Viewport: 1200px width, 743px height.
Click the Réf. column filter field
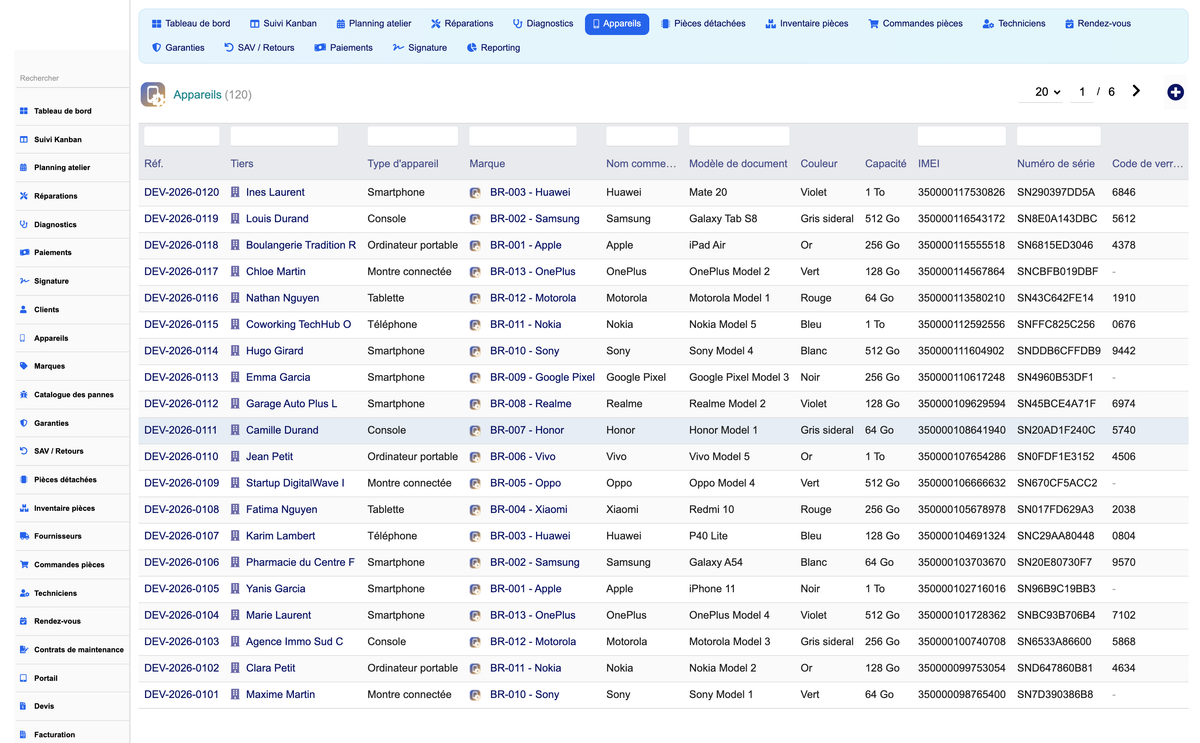tap(181, 136)
